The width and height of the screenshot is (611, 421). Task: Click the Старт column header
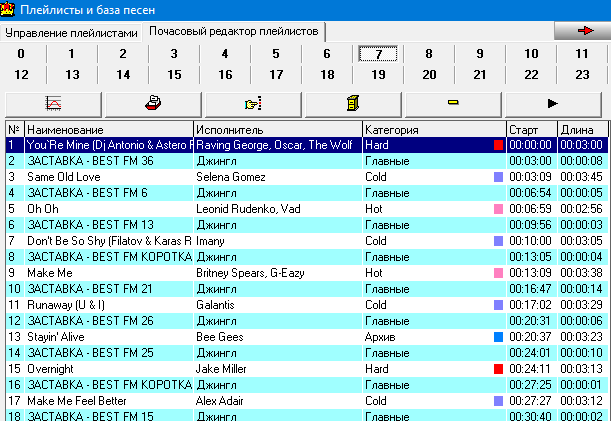coord(532,129)
